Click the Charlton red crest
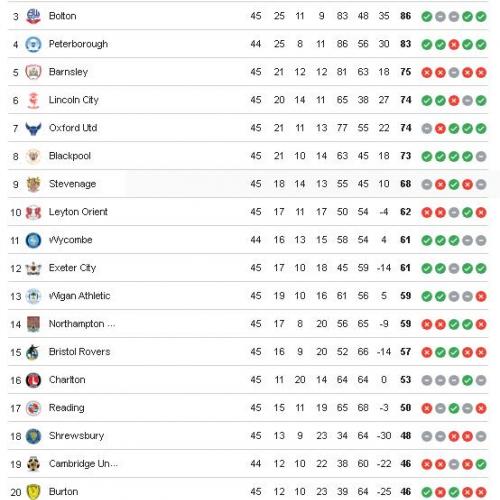This screenshot has height=500, width=500. [x=33, y=380]
